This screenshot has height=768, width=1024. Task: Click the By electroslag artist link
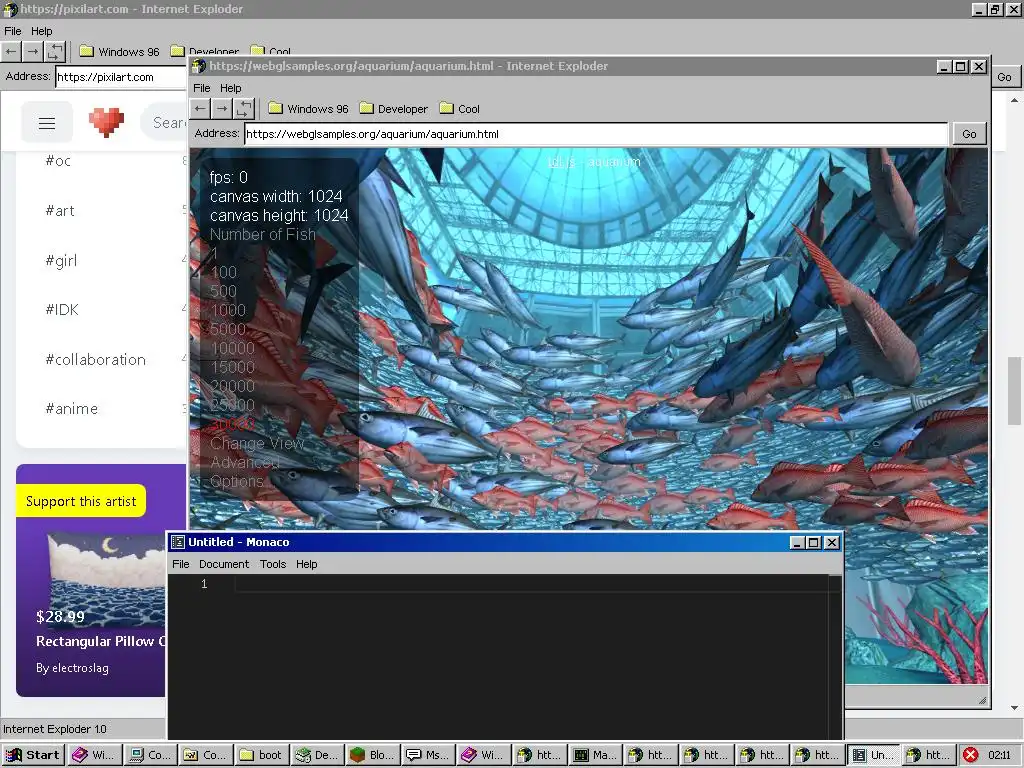point(72,668)
